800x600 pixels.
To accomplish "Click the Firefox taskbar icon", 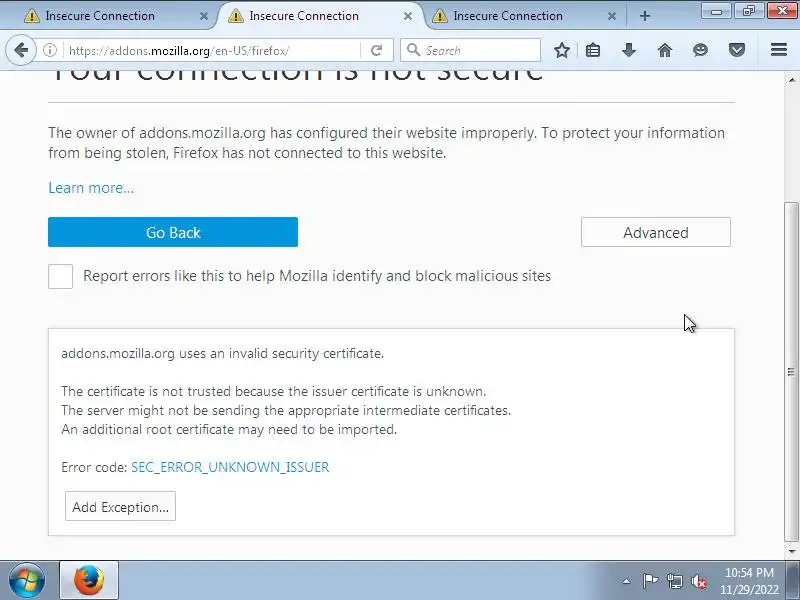I will 89,580.
